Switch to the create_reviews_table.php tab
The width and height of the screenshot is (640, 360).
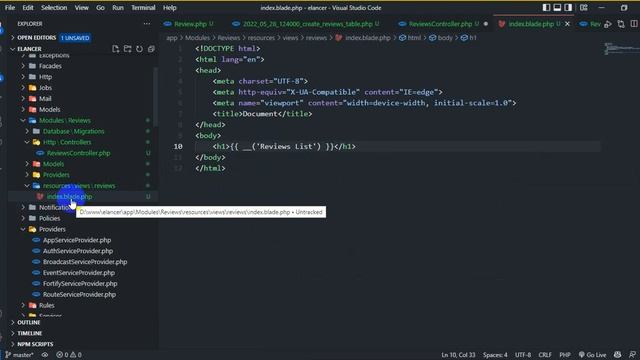pyautogui.click(x=307, y=24)
